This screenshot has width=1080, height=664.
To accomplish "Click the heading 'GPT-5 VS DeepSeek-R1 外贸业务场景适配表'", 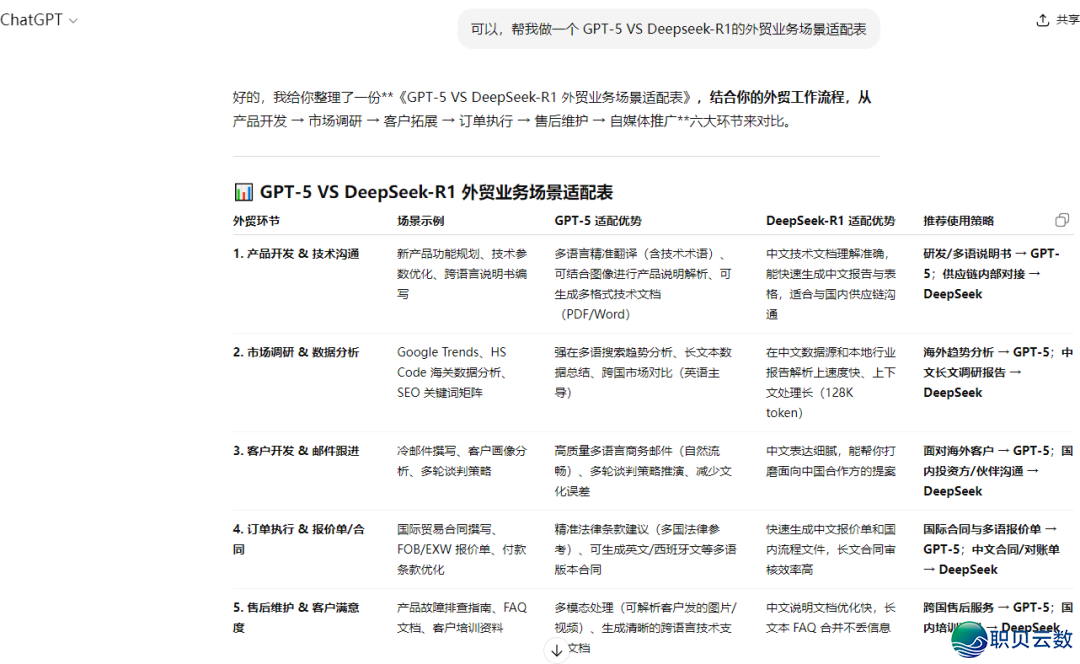I will [x=436, y=192].
